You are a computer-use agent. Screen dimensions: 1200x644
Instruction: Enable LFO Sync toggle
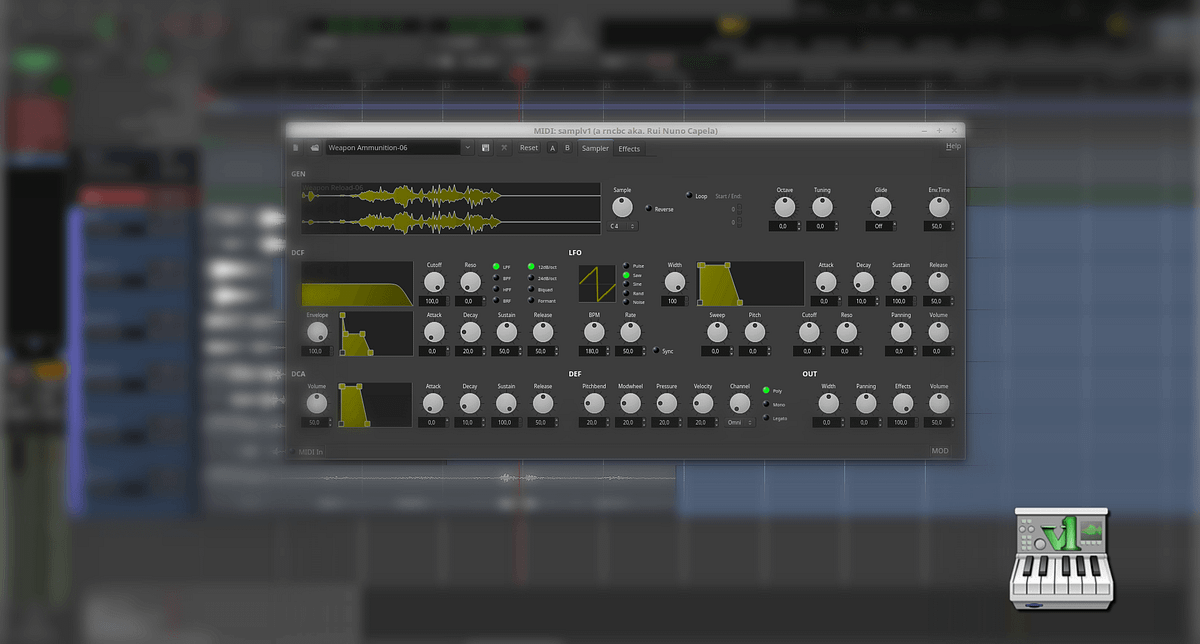656,351
